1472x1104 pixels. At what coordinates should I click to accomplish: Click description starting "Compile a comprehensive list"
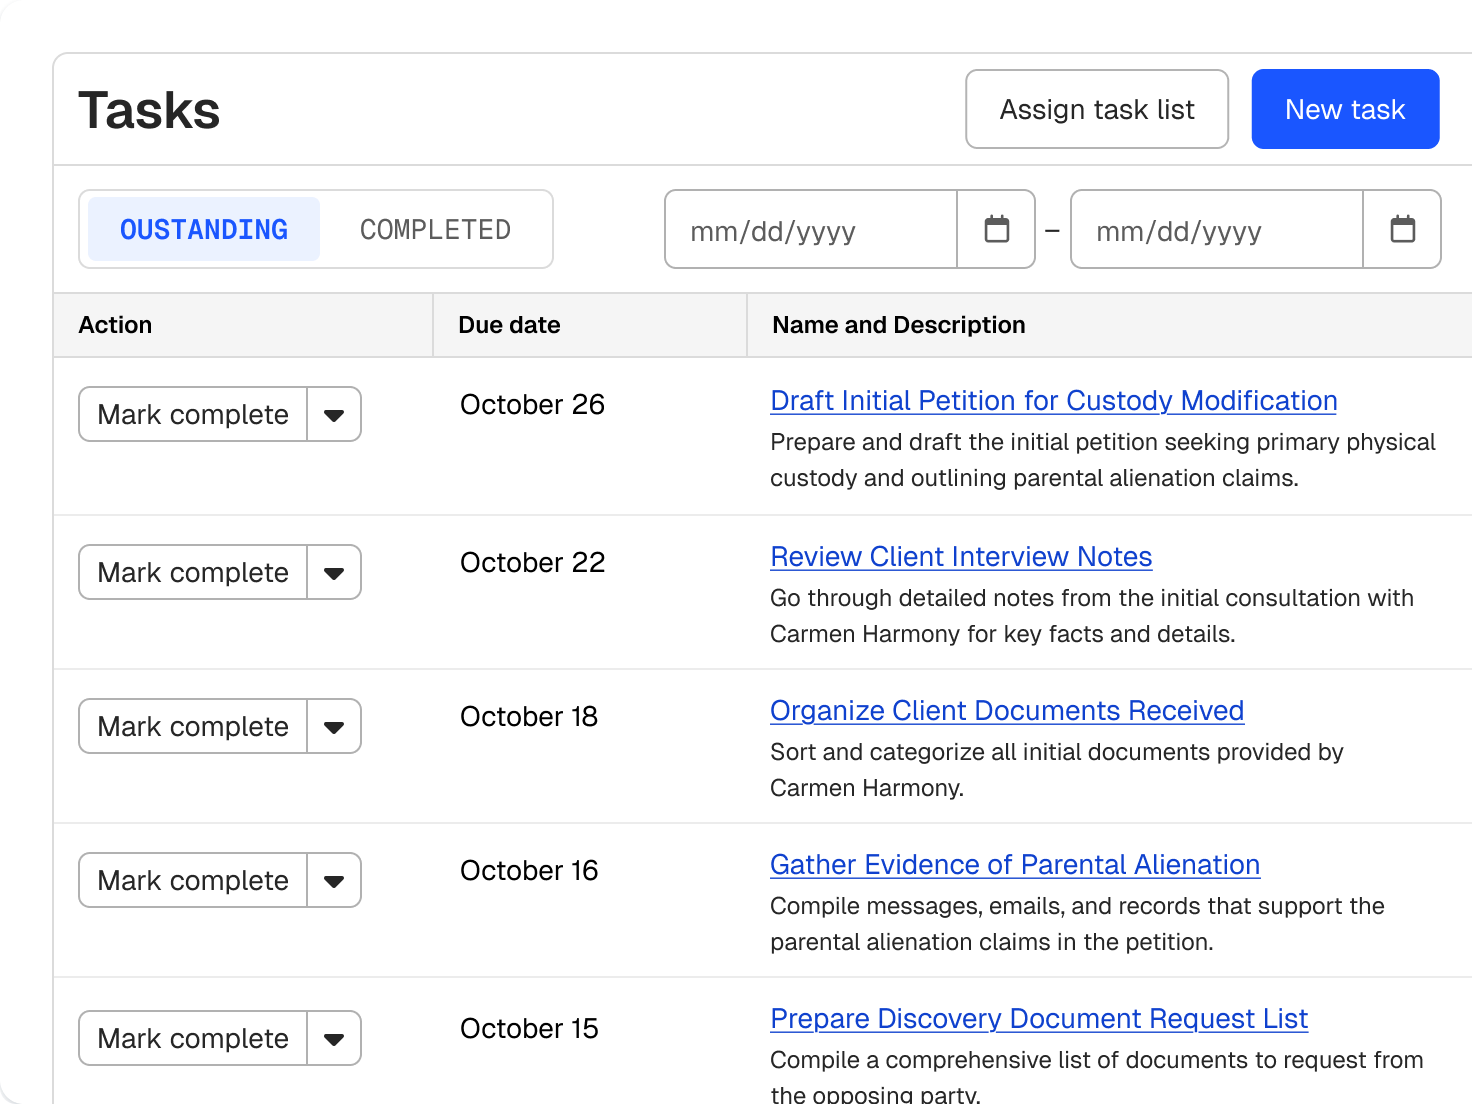pyautogui.click(x=1097, y=1076)
